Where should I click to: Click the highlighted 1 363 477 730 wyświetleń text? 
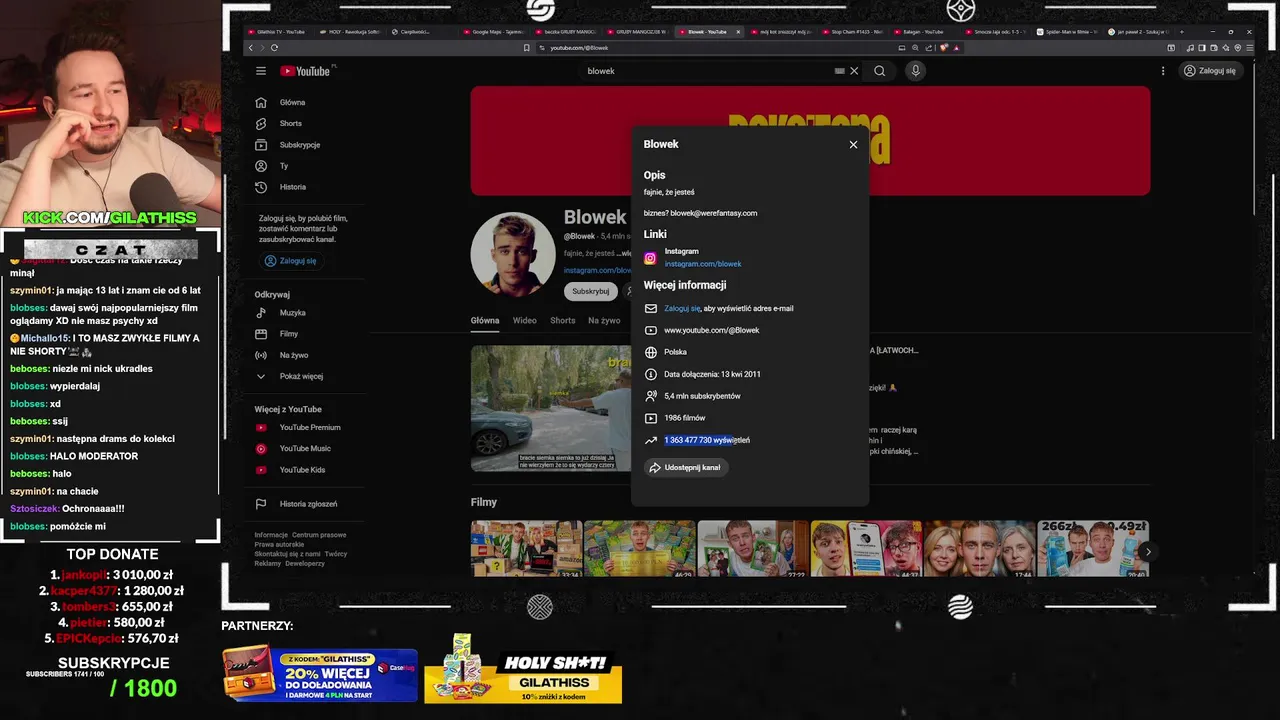707,440
